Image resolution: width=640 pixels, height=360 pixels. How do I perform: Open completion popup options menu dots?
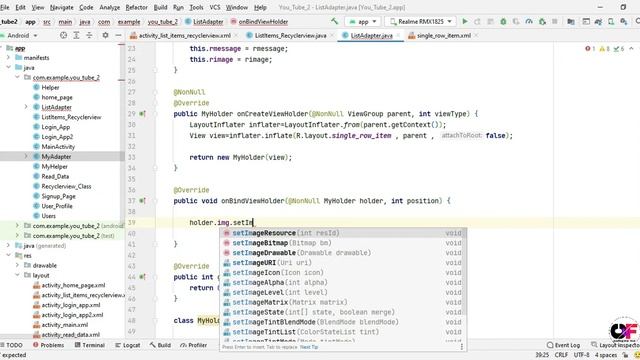(462, 347)
